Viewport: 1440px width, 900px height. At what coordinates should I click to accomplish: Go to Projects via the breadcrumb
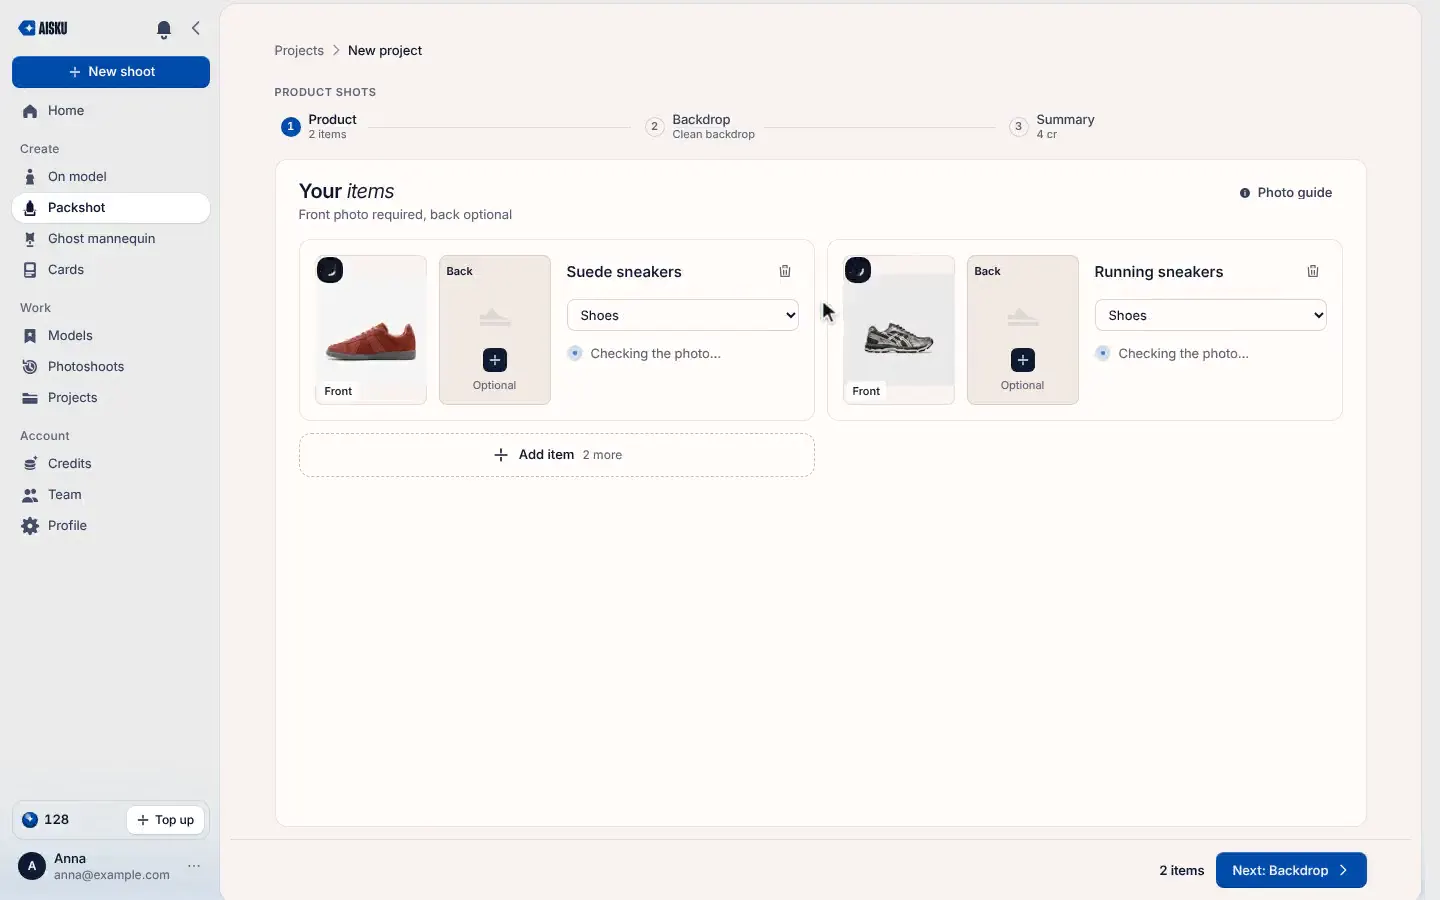click(299, 51)
